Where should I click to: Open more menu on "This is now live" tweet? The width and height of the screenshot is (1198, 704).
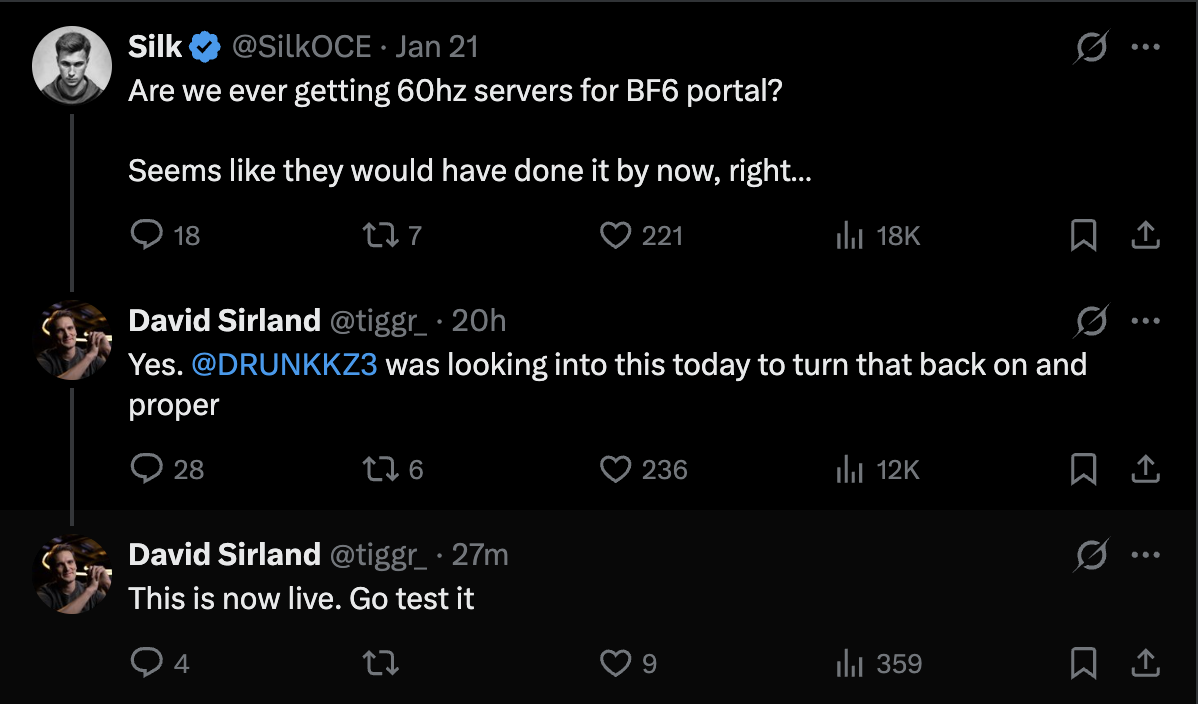pos(1145,555)
